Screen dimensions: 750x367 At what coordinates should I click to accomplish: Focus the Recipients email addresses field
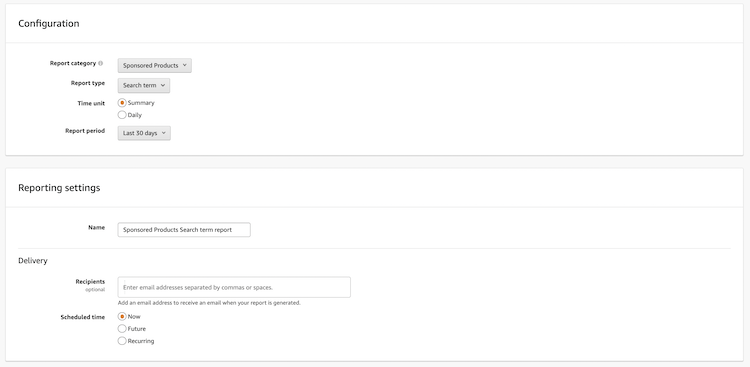pos(234,287)
